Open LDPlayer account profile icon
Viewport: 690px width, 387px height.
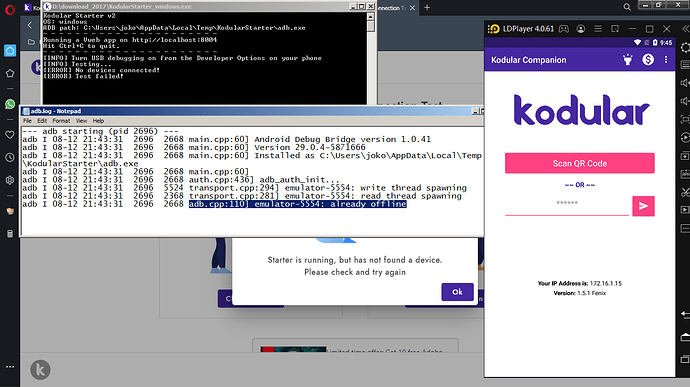(581, 29)
